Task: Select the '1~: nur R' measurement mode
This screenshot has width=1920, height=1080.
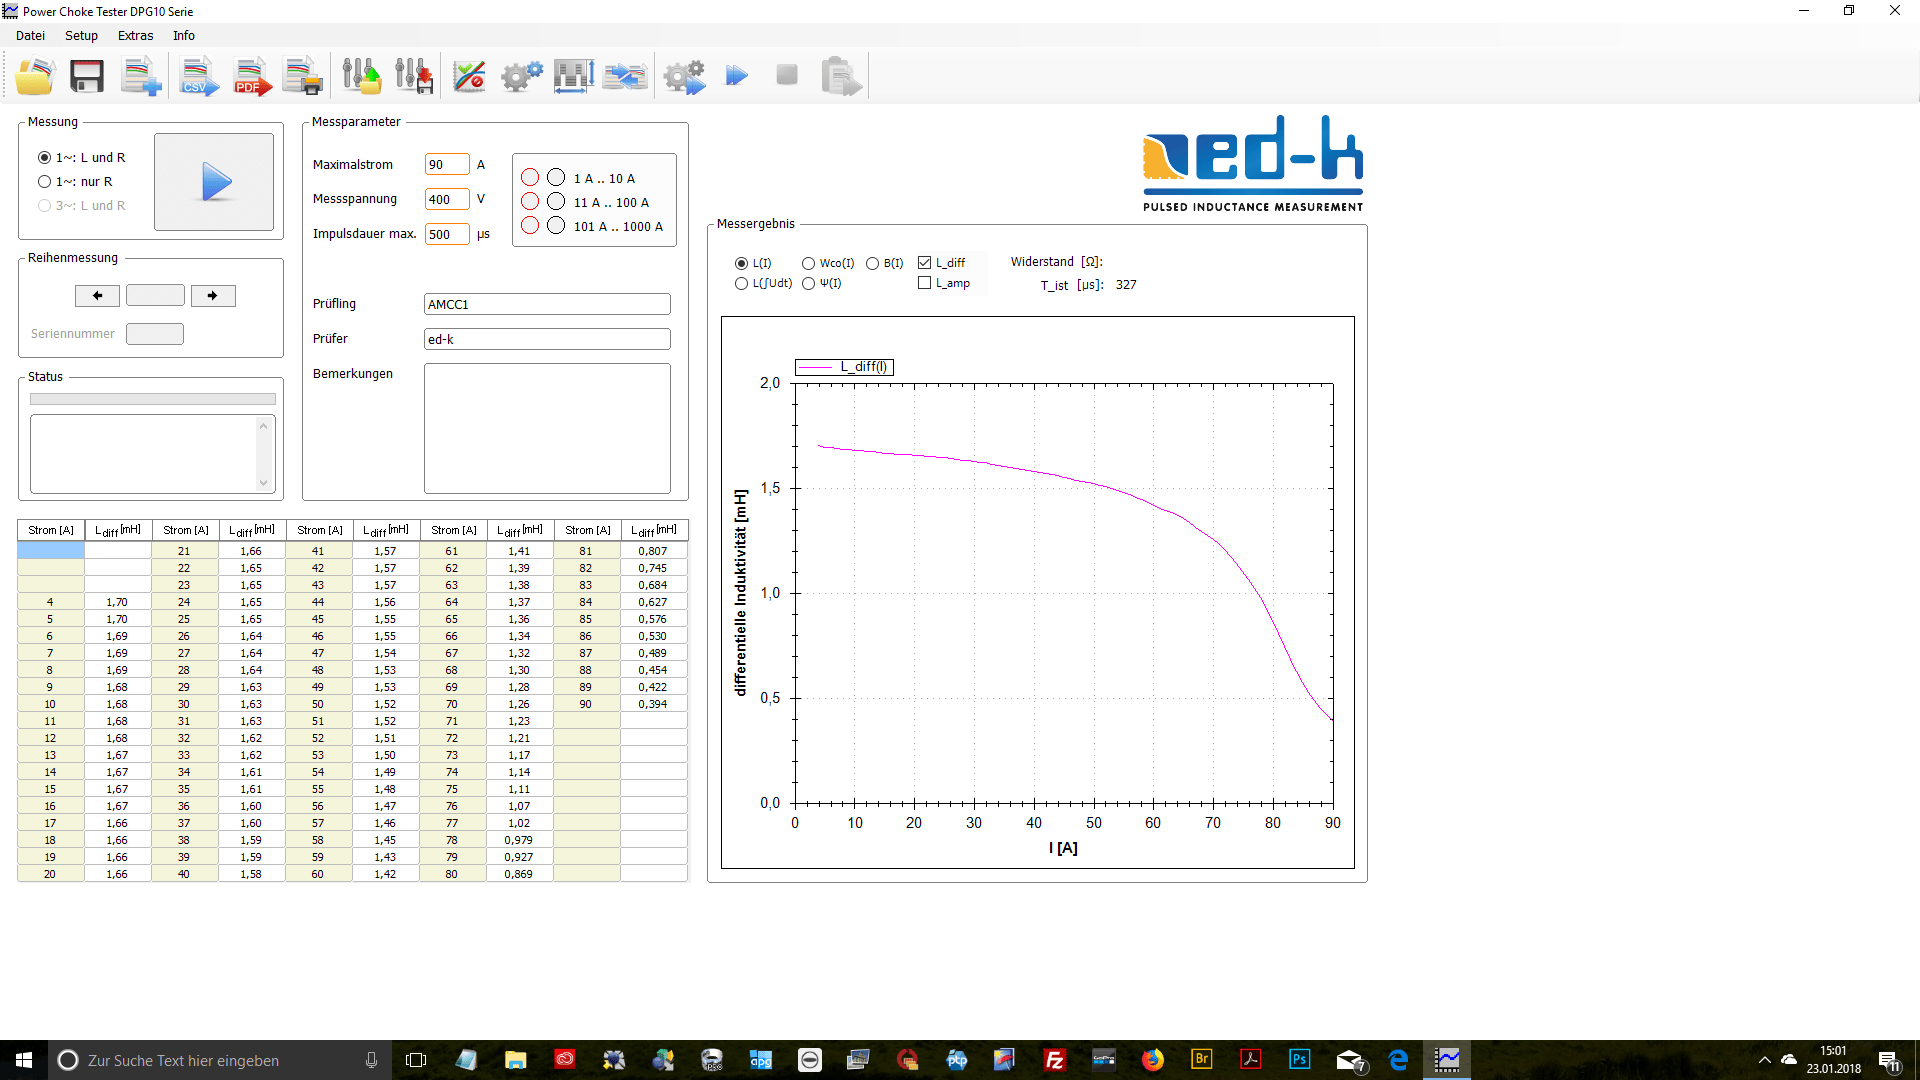Action: (45, 182)
